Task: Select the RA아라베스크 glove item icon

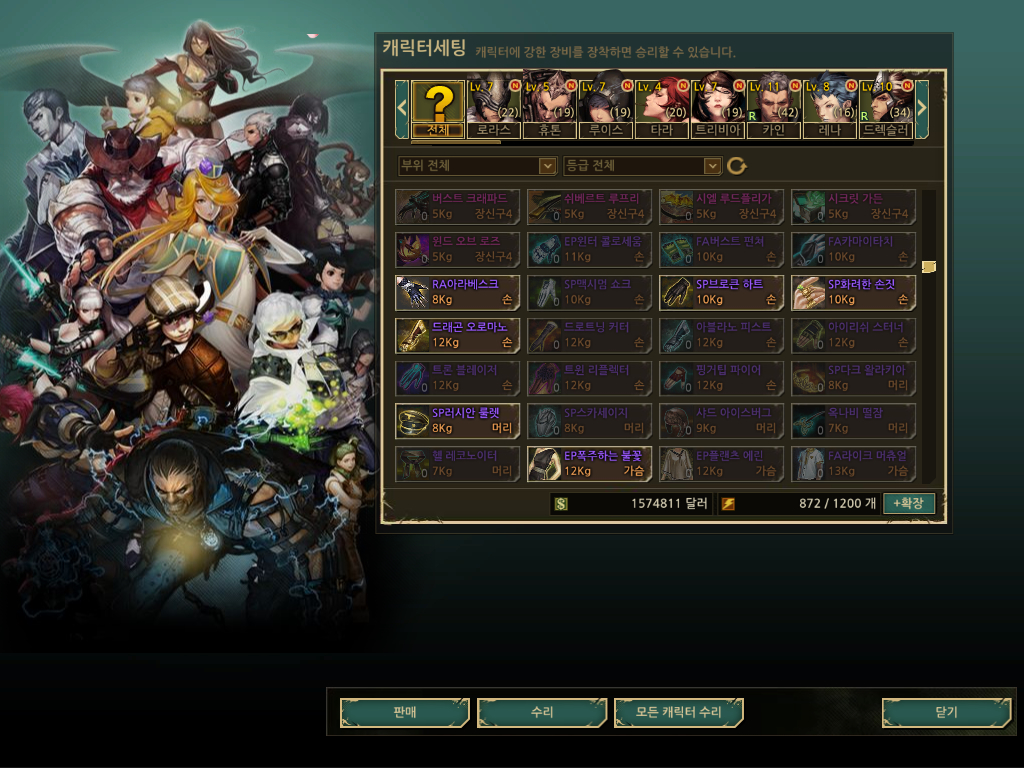Action: tap(413, 293)
